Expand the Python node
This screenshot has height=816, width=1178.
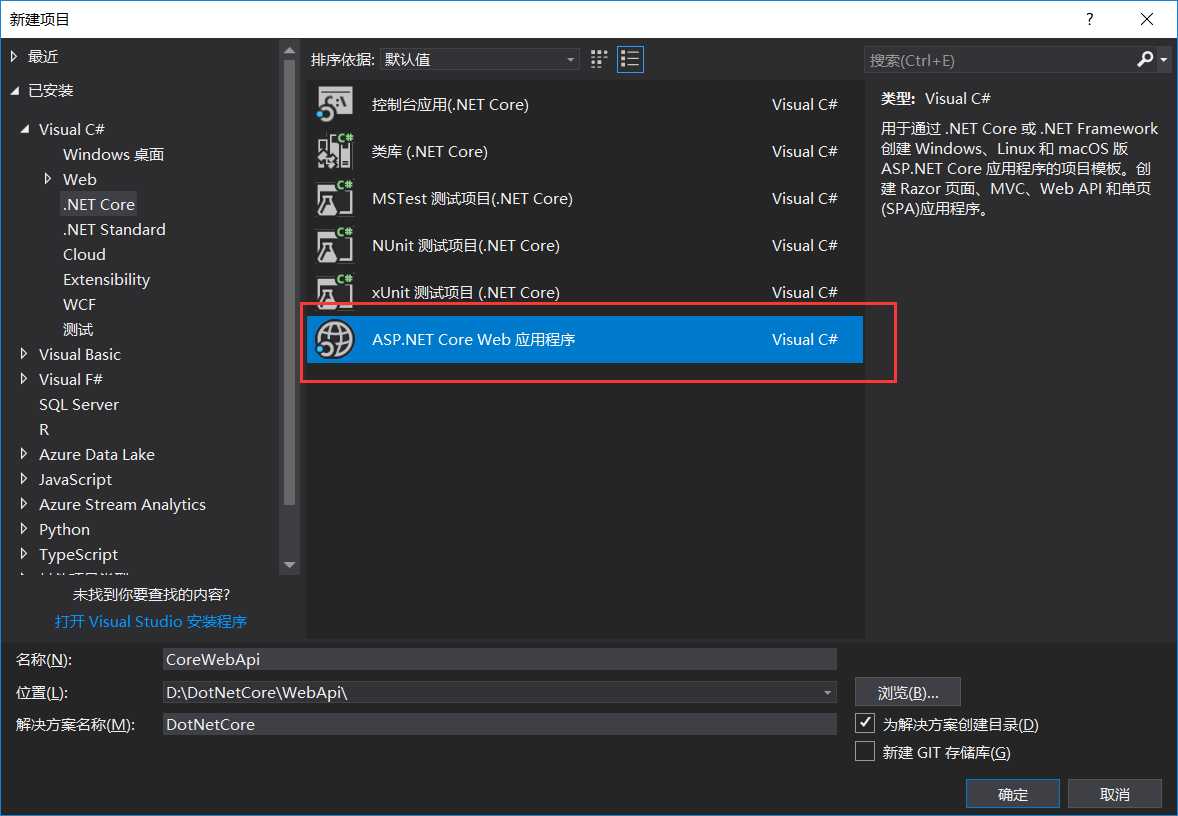coord(24,529)
